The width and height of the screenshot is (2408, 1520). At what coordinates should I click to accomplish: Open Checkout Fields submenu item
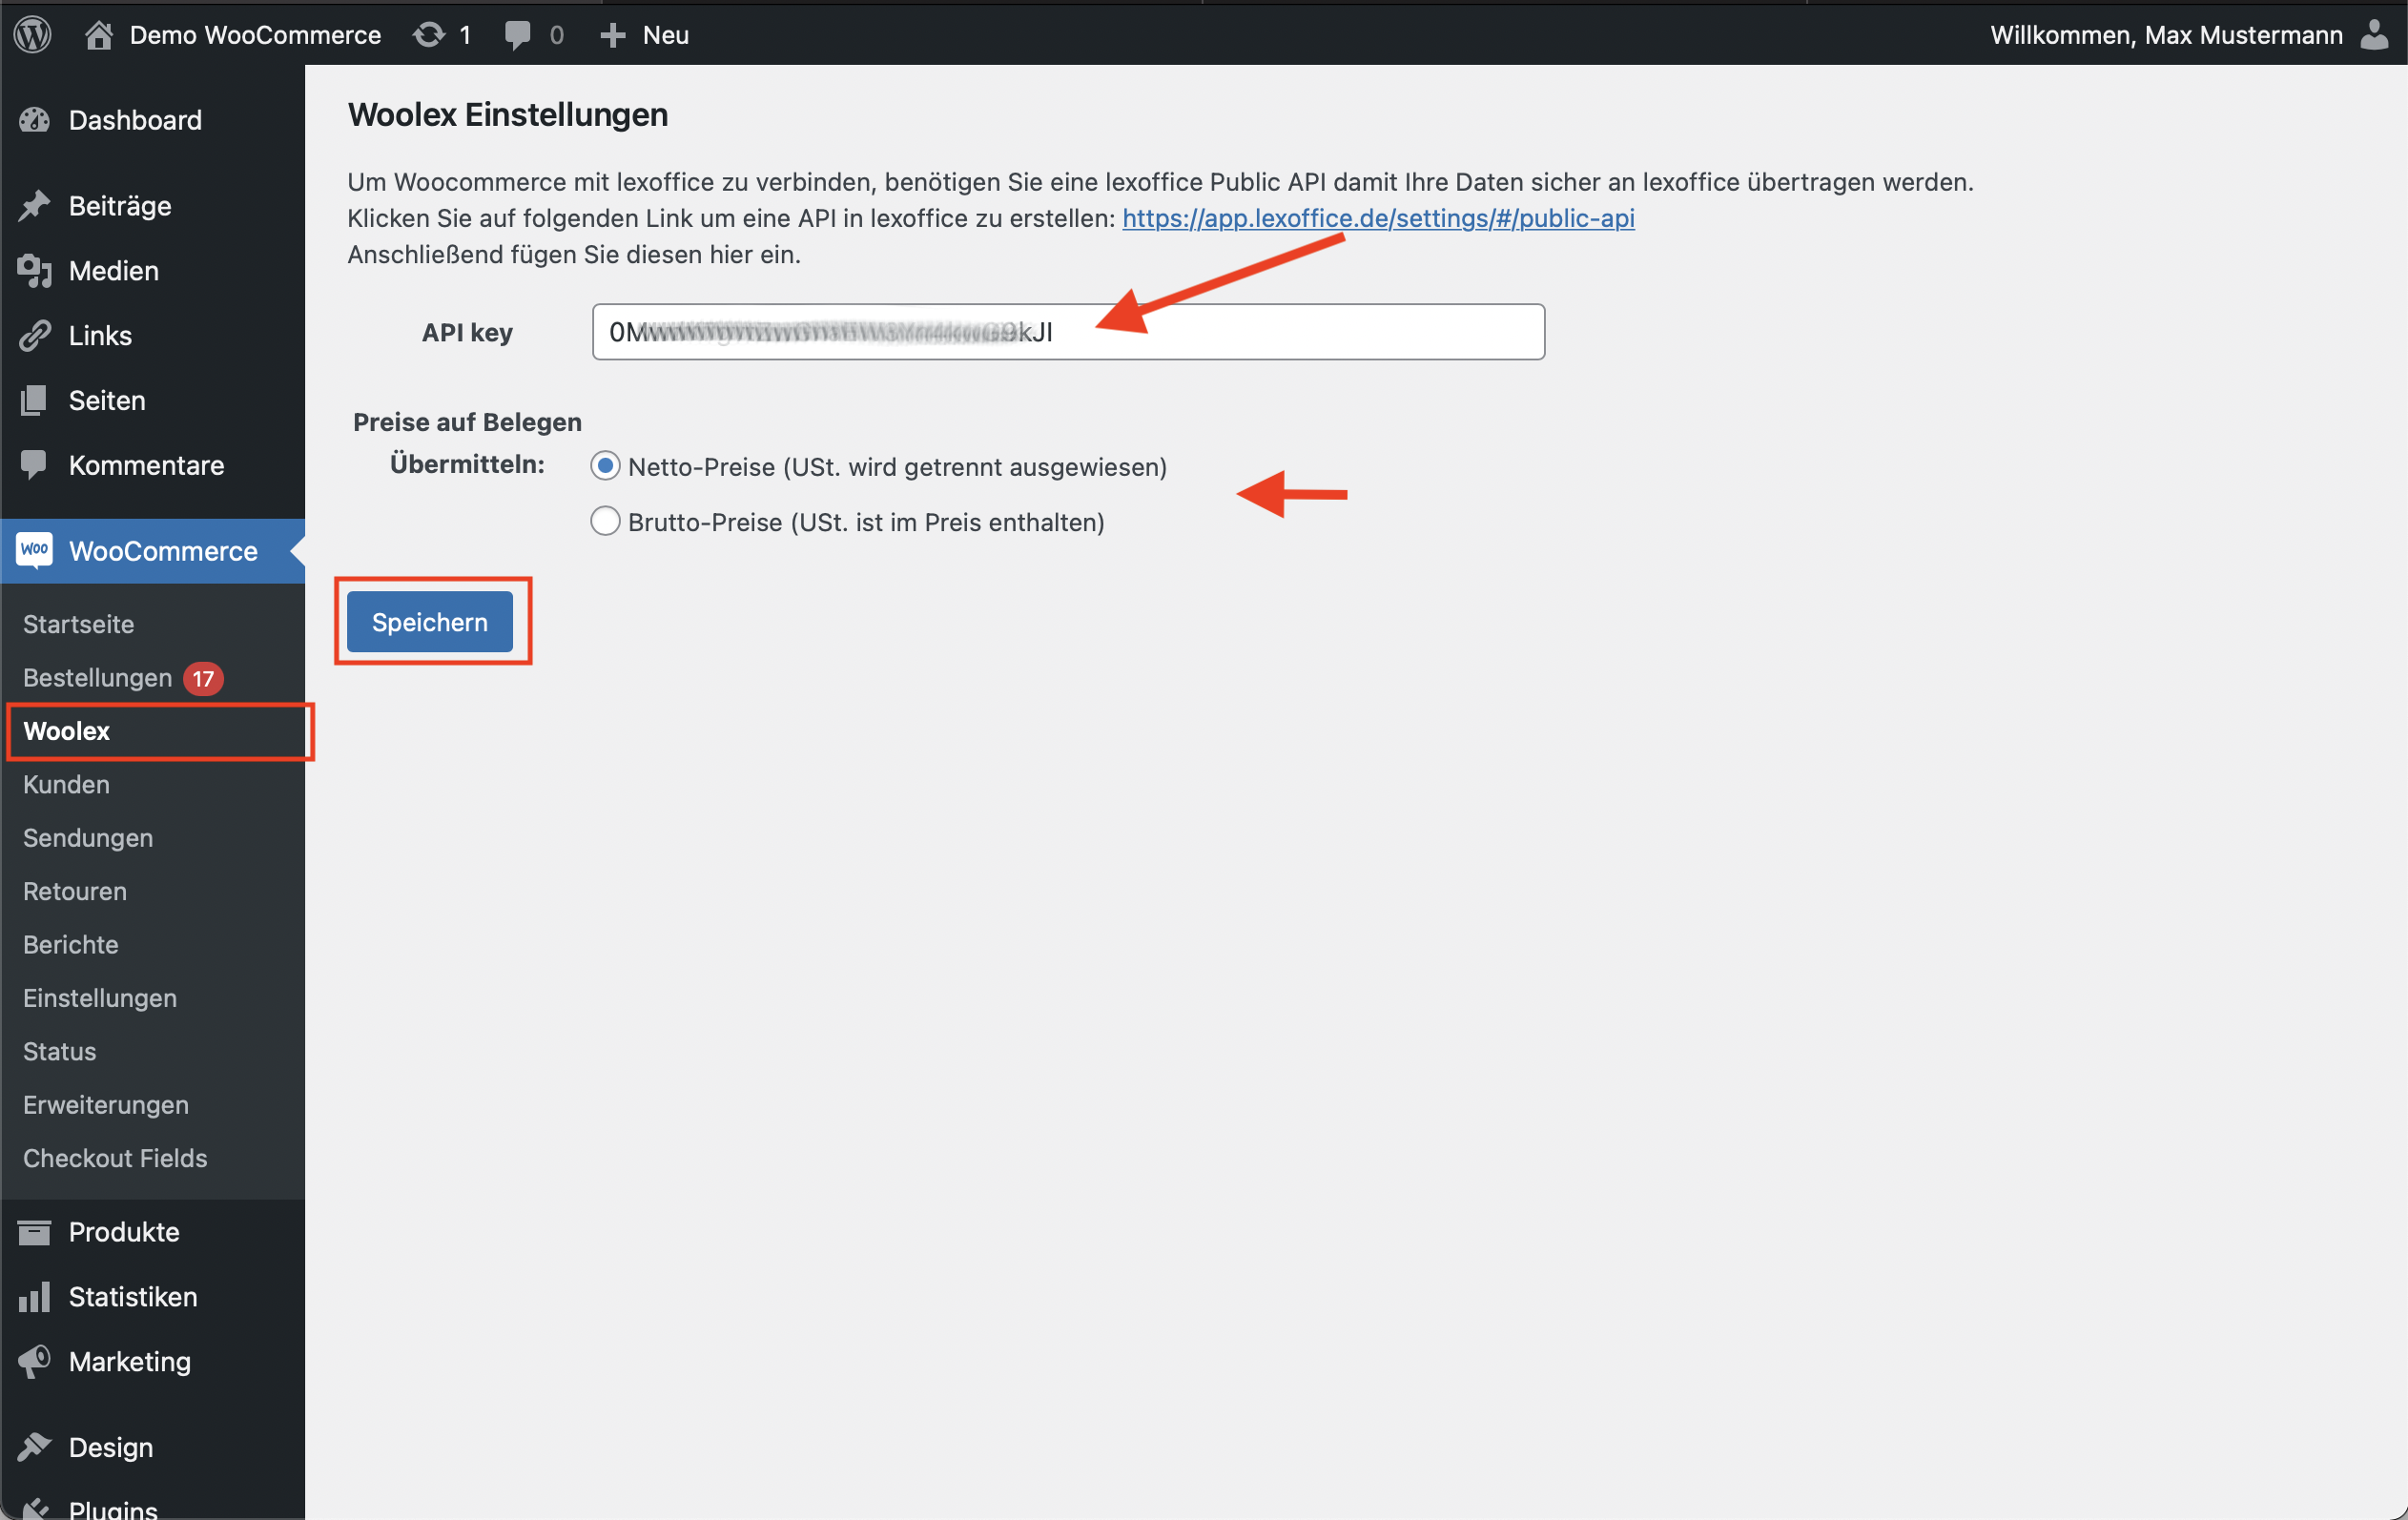click(115, 1158)
